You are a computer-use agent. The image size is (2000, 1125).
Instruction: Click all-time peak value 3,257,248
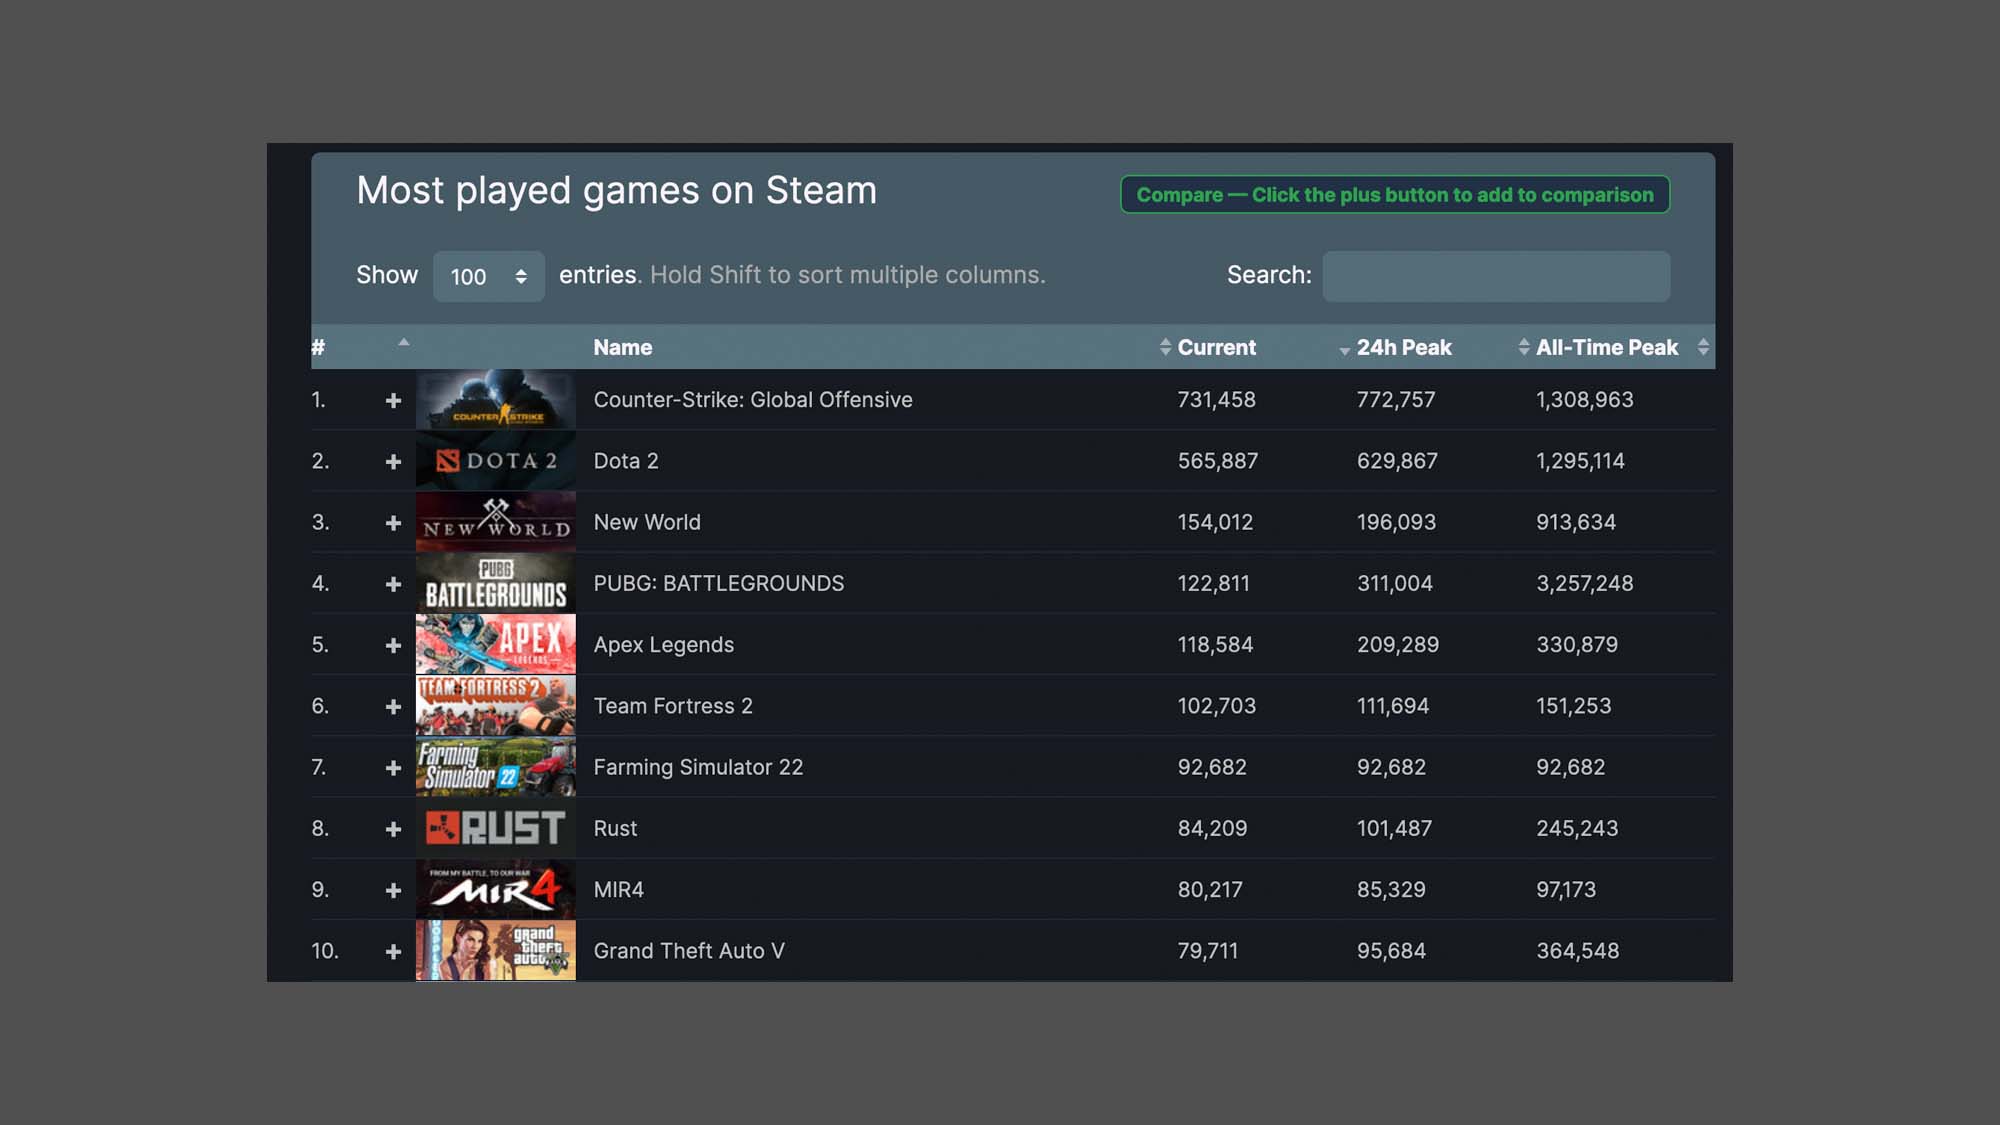coord(1585,583)
